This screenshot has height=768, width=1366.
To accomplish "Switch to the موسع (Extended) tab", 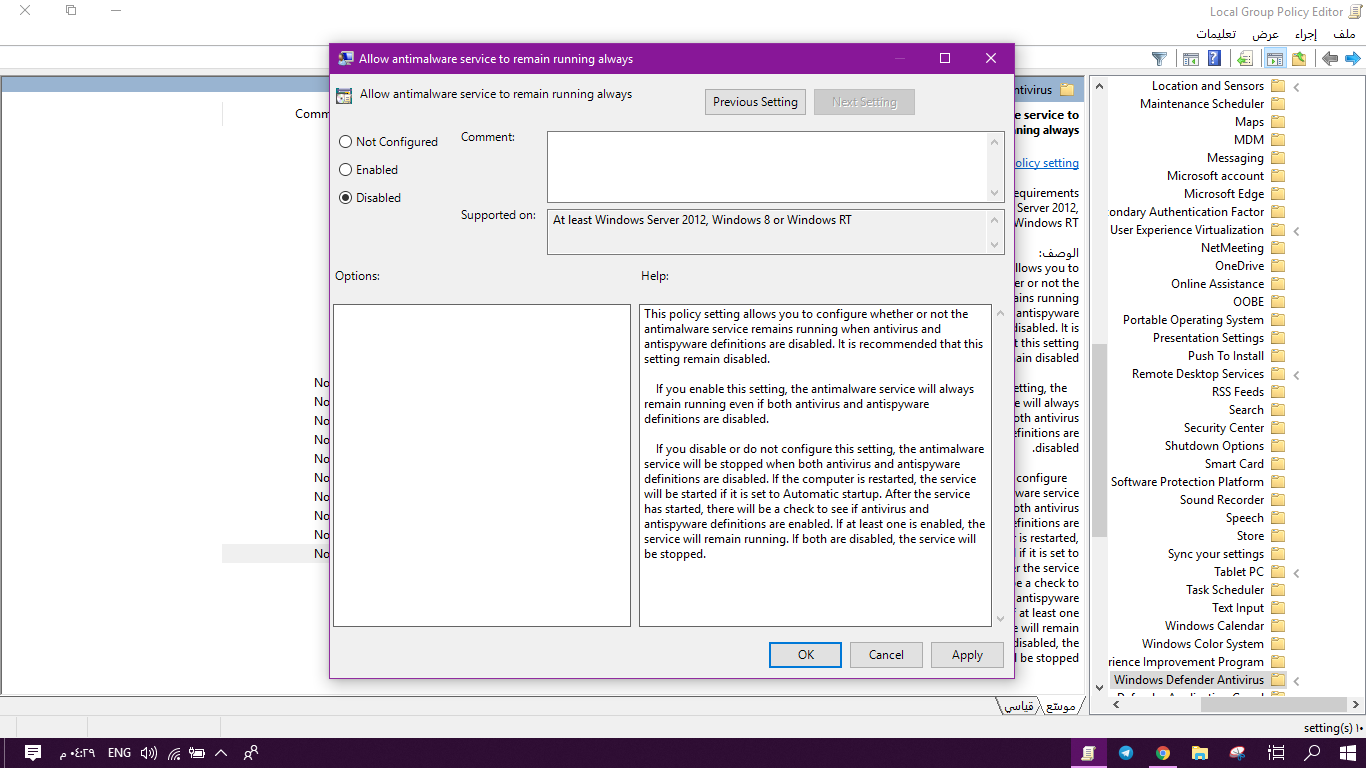I will click(x=1061, y=706).
